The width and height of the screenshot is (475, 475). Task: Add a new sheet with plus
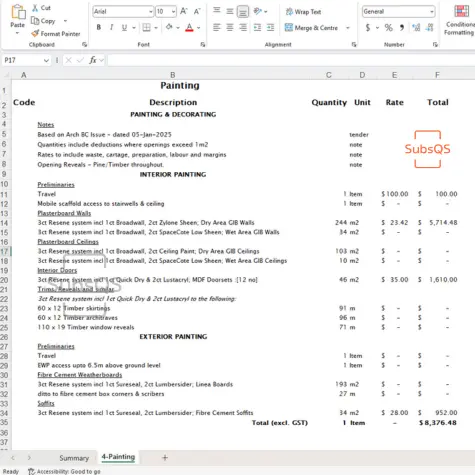click(165, 458)
